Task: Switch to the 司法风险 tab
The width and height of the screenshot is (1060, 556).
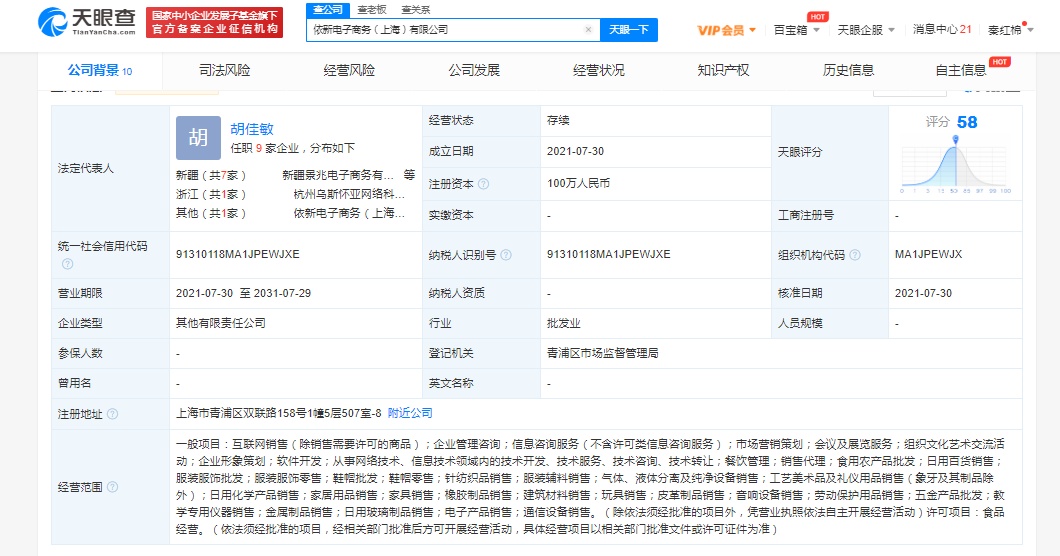Action: [224, 70]
